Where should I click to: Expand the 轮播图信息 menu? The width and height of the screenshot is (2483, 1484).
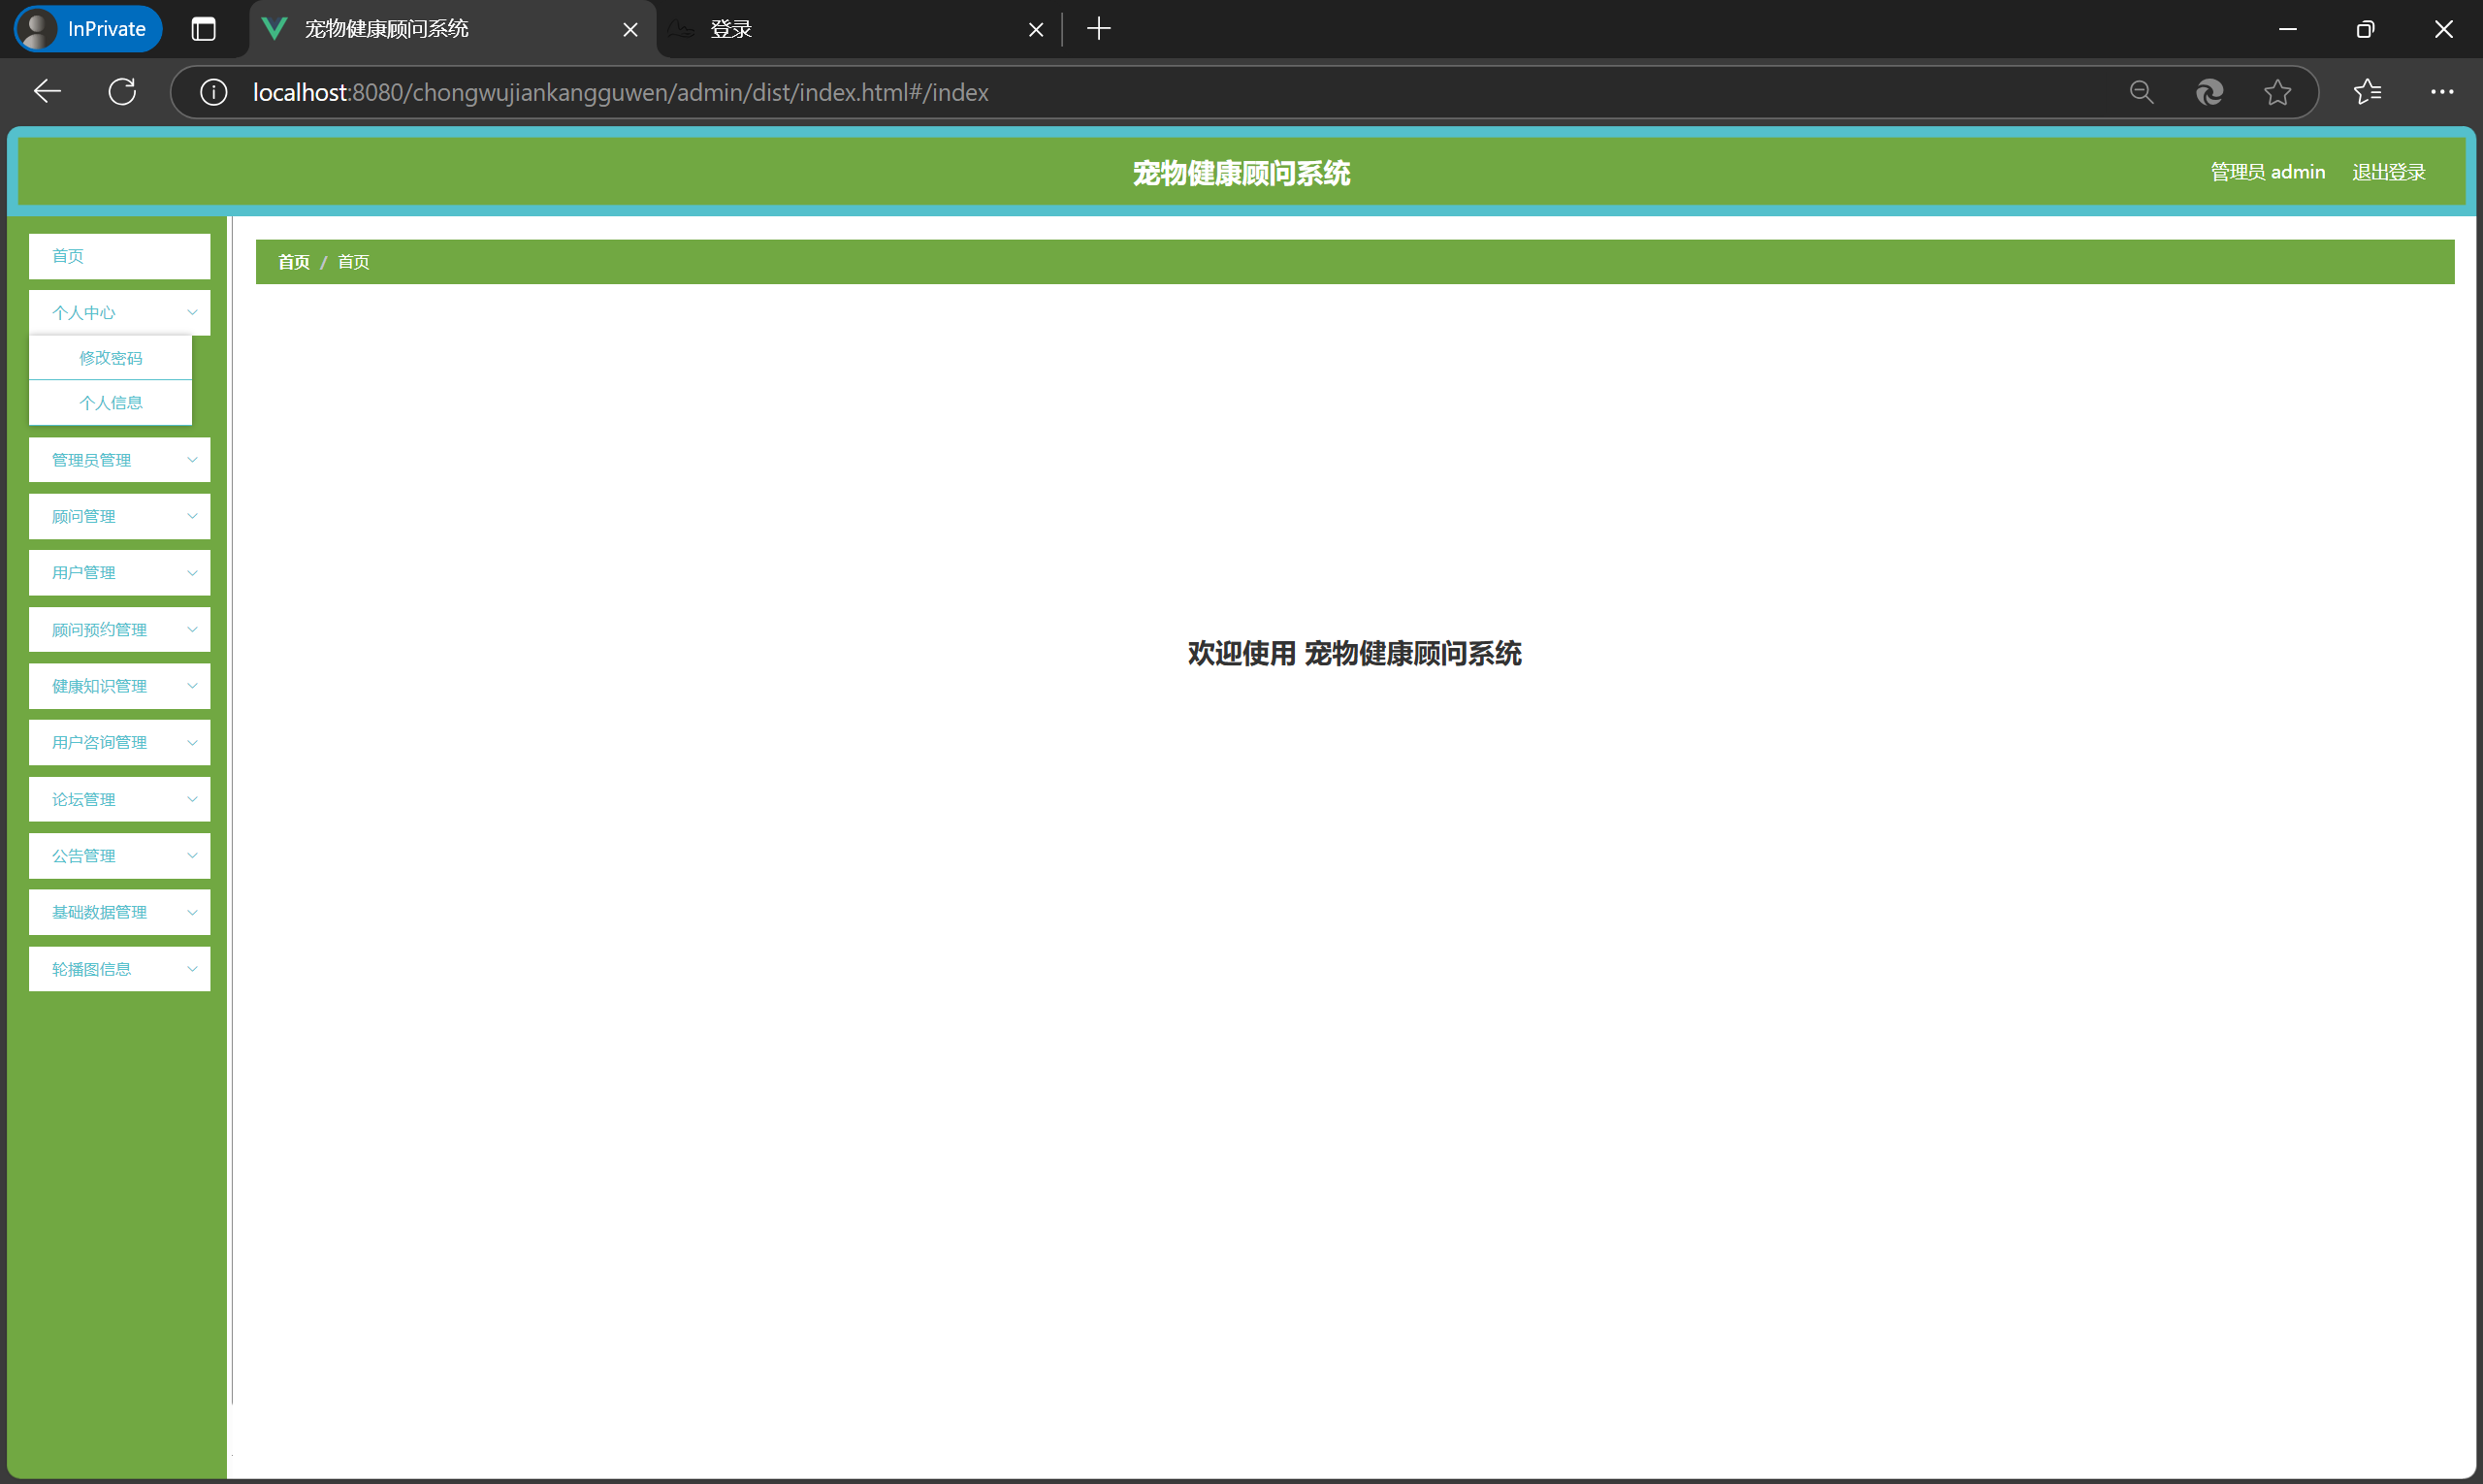click(119, 969)
